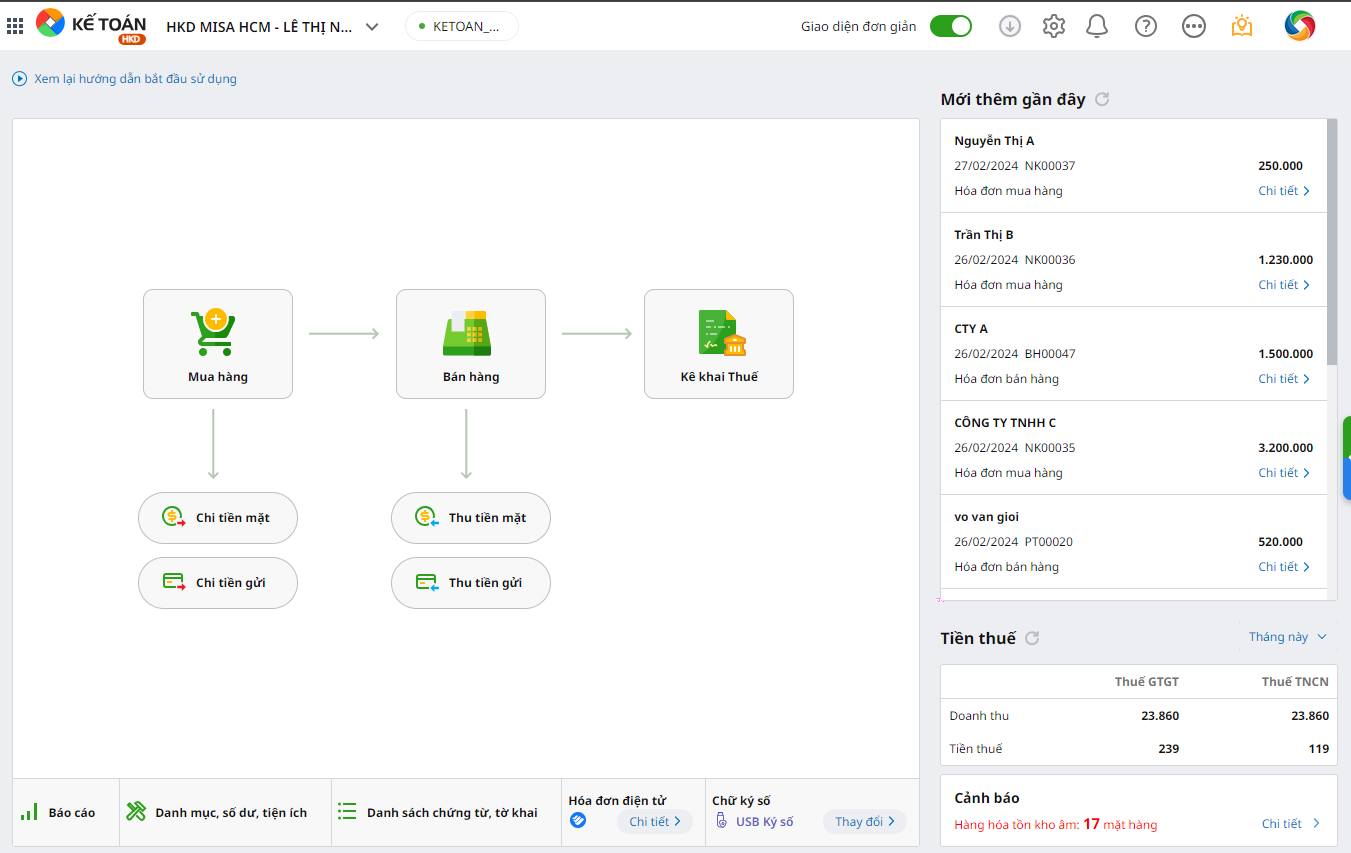This screenshot has width=1351, height=853.
Task: Open Danh sách chứng từ, tờ khai
Action: tap(446, 813)
